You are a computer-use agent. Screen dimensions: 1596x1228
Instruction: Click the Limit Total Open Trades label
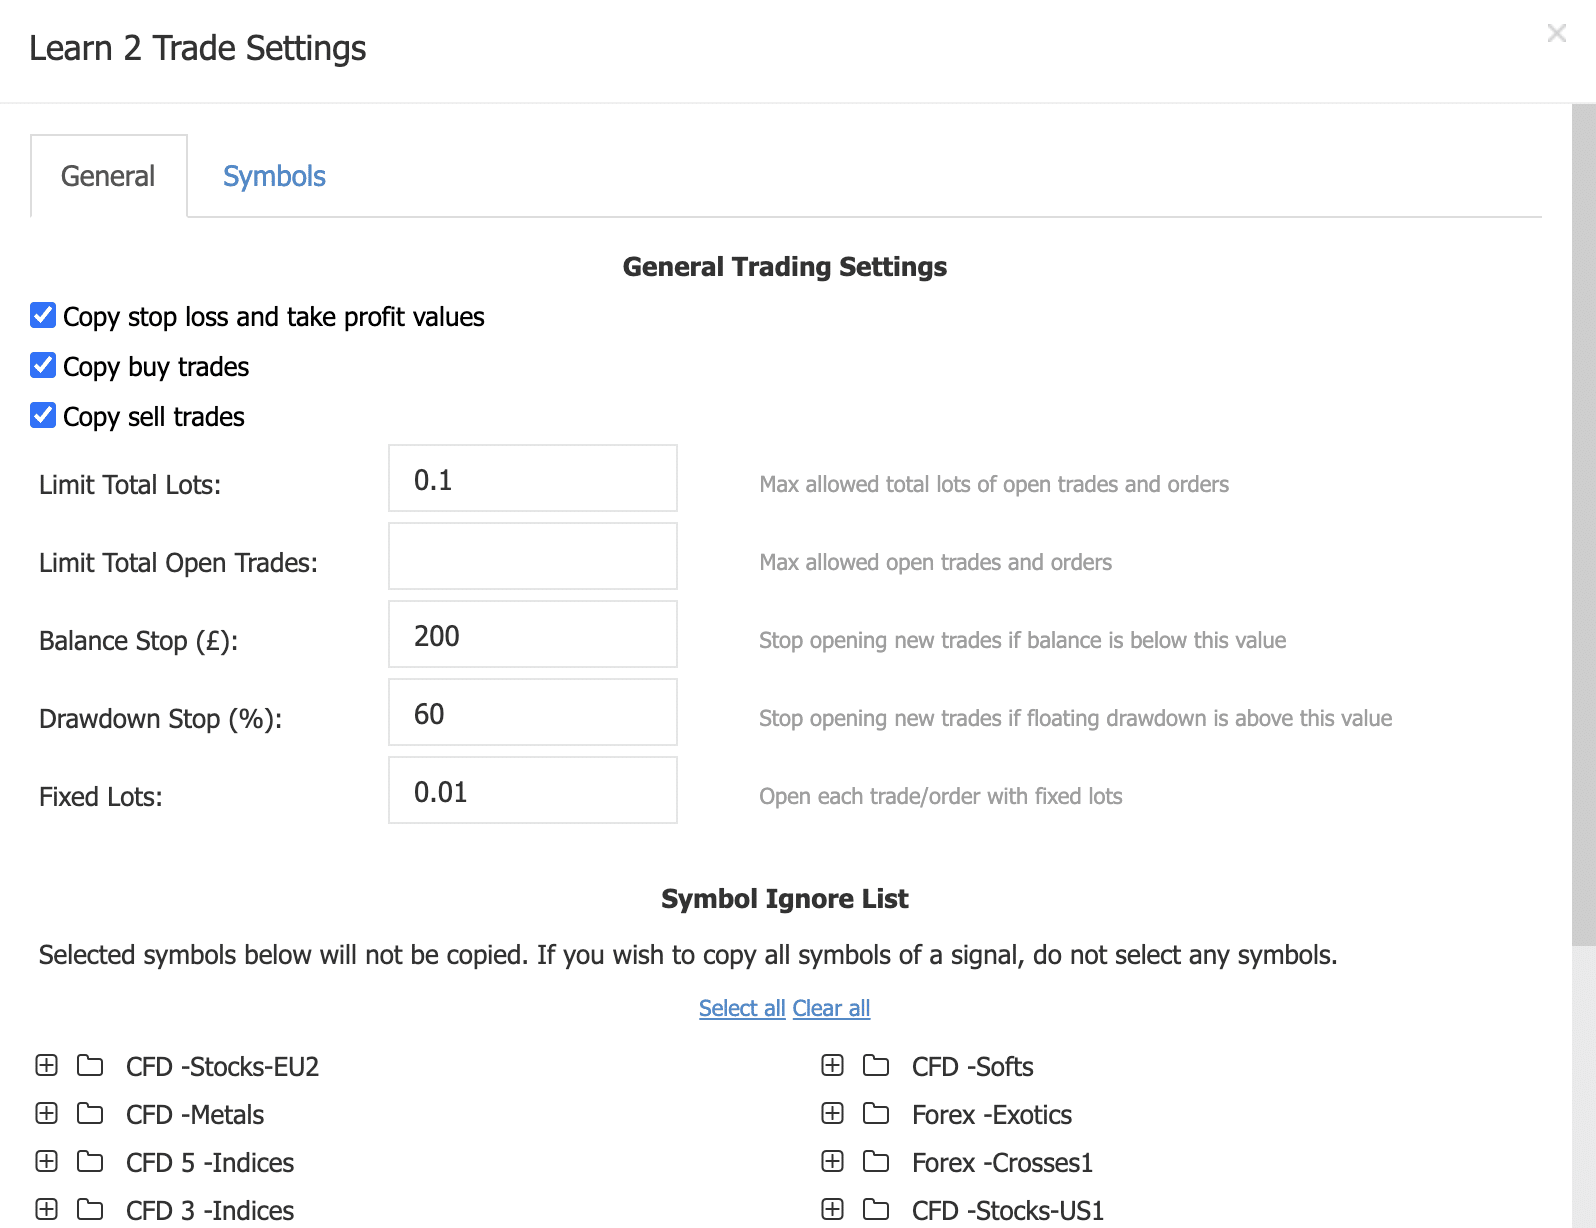[178, 563]
